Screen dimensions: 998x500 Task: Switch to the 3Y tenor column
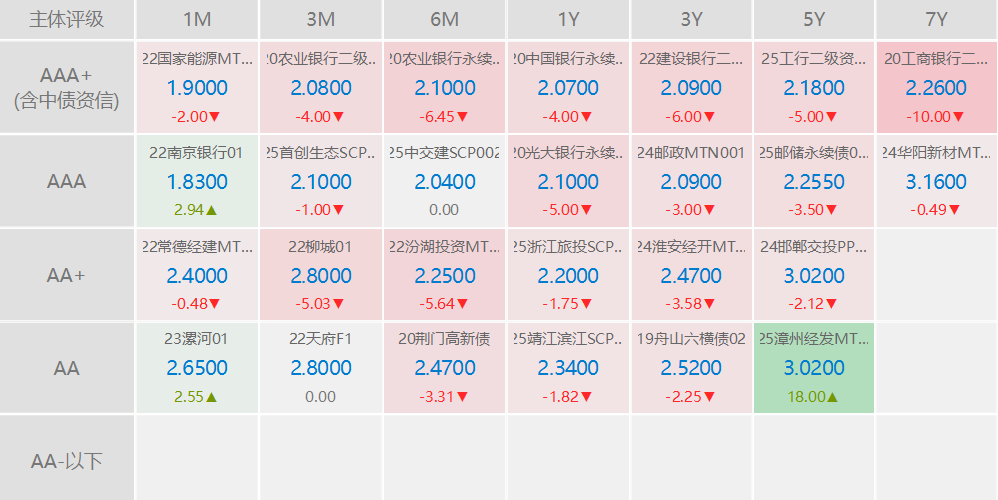[691, 20]
